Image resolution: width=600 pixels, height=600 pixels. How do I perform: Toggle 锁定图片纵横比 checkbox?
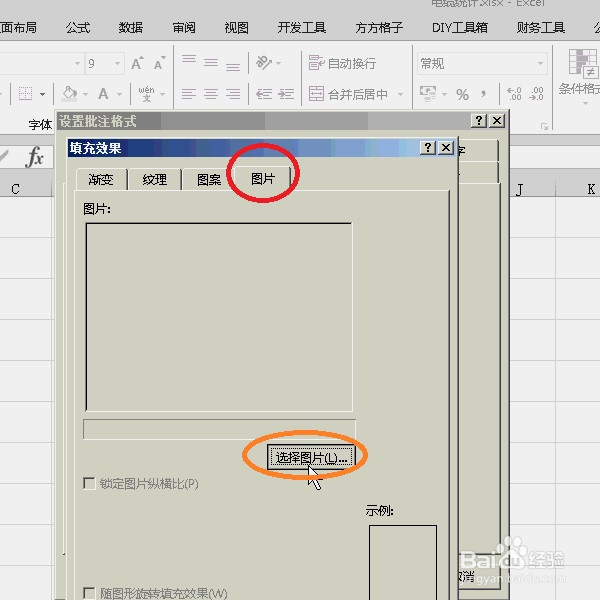(x=89, y=483)
